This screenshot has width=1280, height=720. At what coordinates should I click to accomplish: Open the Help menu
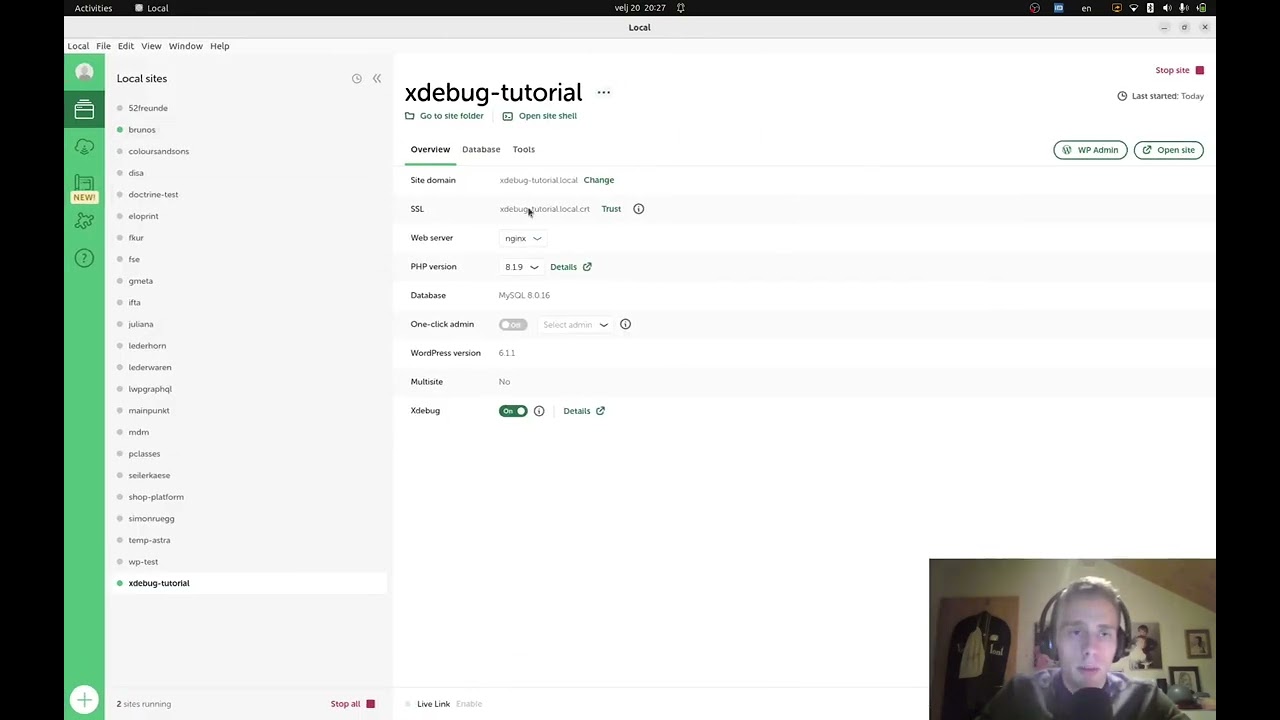219,46
